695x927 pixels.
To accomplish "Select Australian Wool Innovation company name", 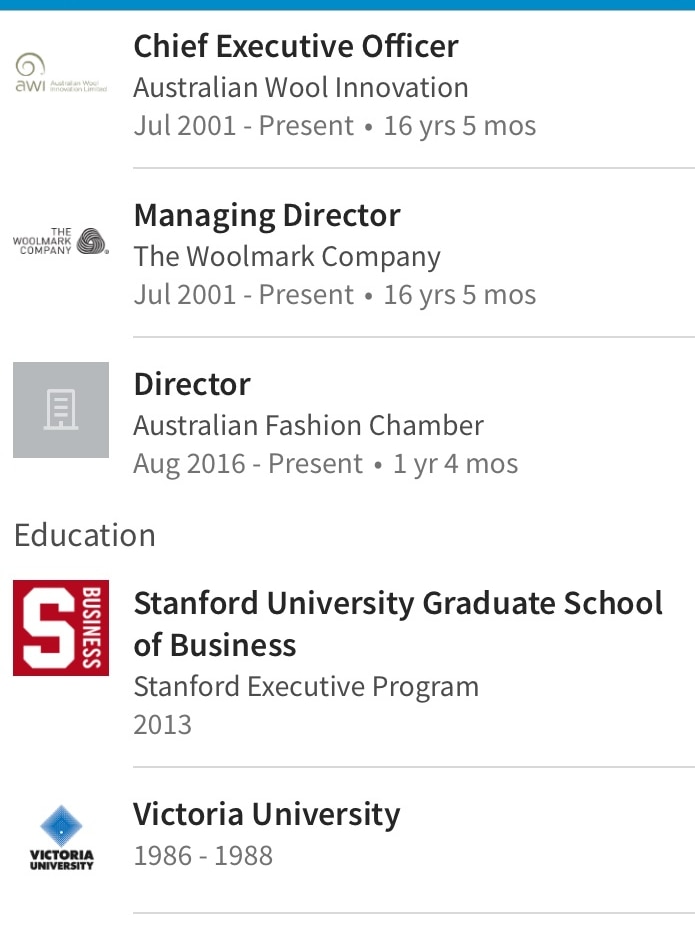I will coord(301,87).
